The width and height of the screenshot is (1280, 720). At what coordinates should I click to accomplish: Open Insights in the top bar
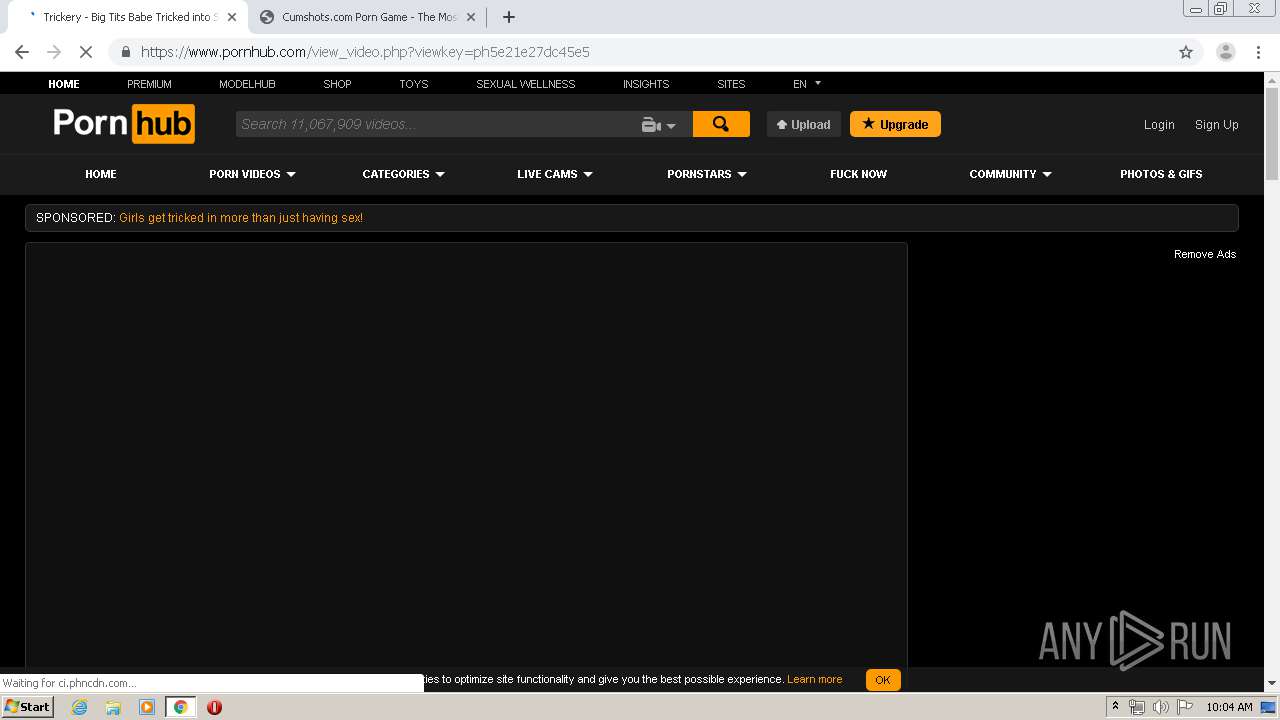coord(646,84)
